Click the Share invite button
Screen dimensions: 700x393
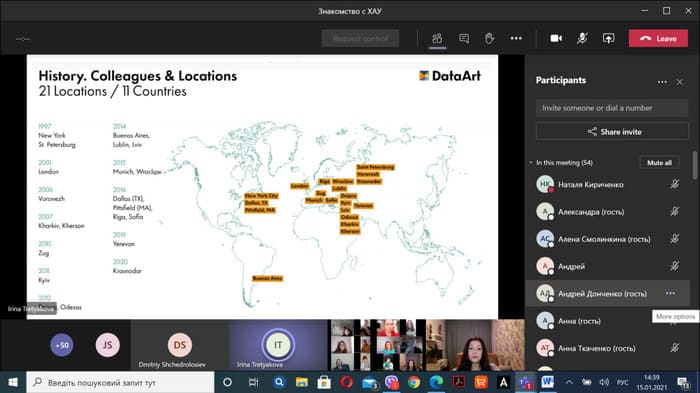(612, 132)
